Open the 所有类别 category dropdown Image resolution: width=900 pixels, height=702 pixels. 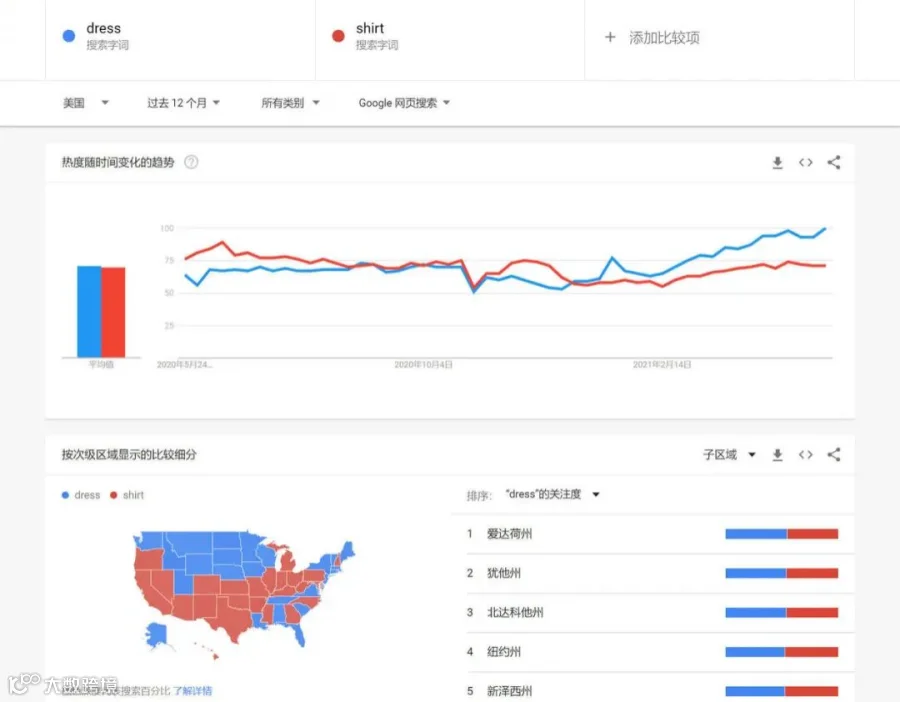coord(290,103)
